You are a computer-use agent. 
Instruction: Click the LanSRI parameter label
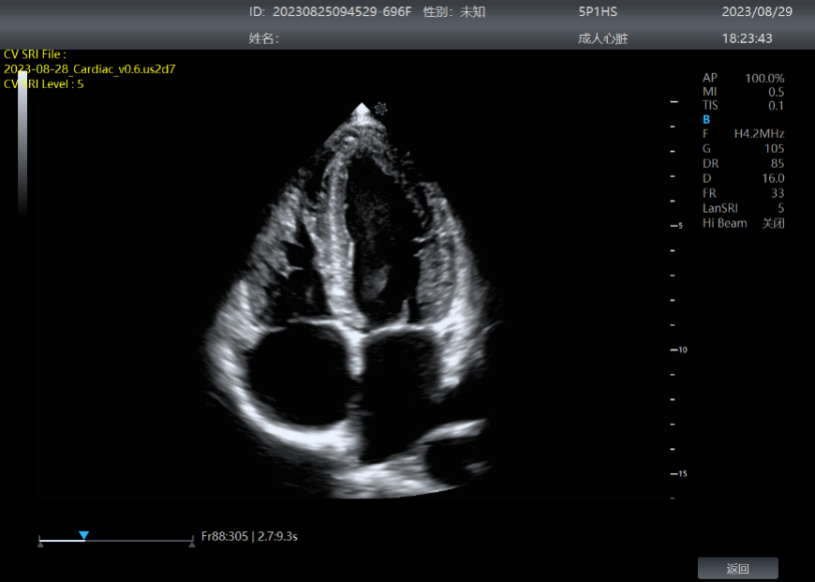(720, 208)
